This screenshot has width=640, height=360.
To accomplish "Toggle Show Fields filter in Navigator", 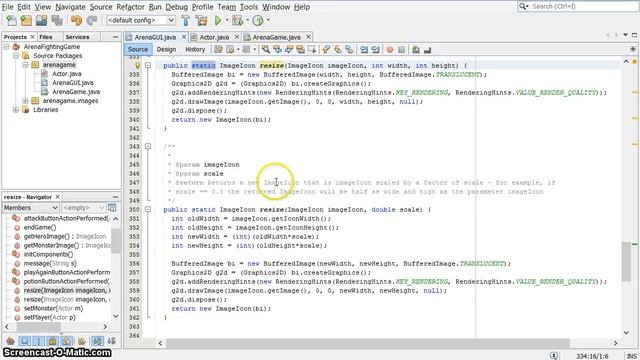I will pos(24,341).
